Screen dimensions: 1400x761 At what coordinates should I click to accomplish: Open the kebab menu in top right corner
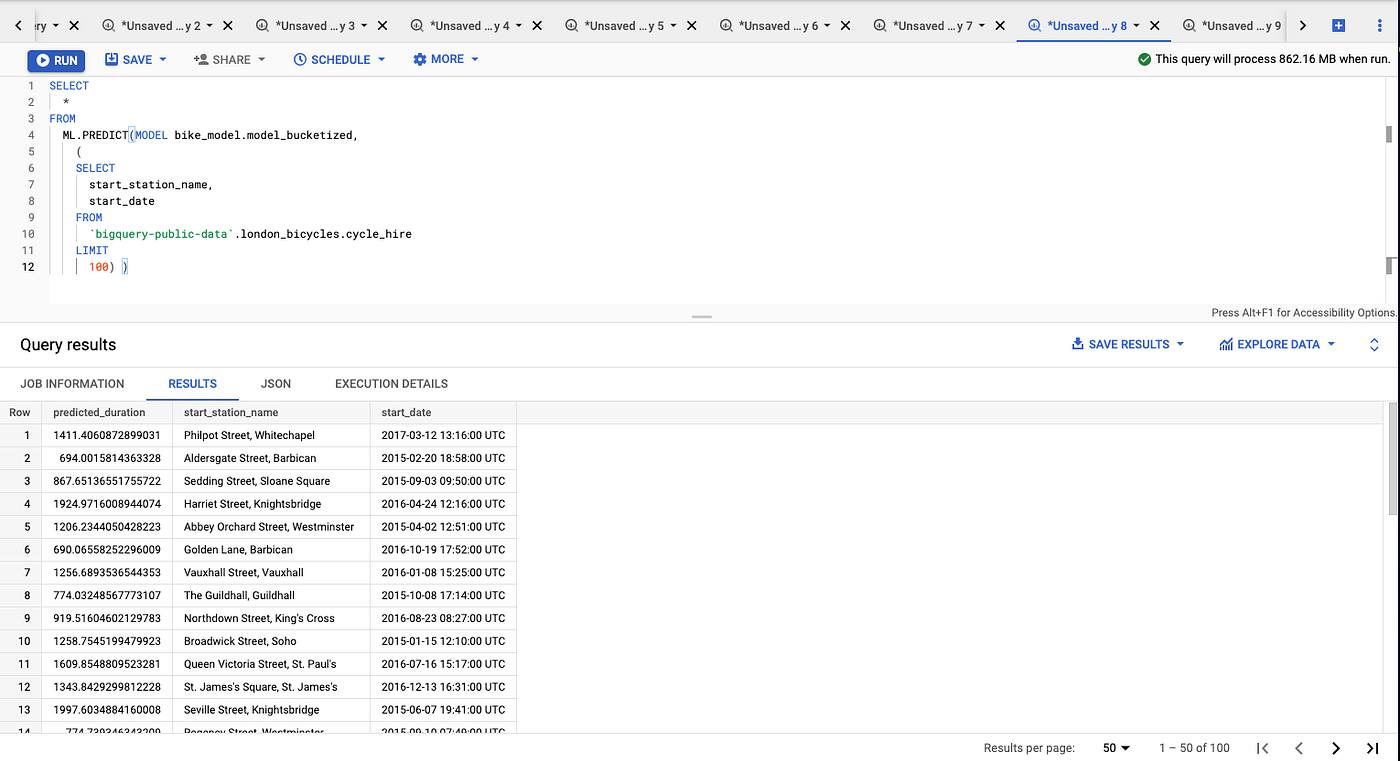1381,25
